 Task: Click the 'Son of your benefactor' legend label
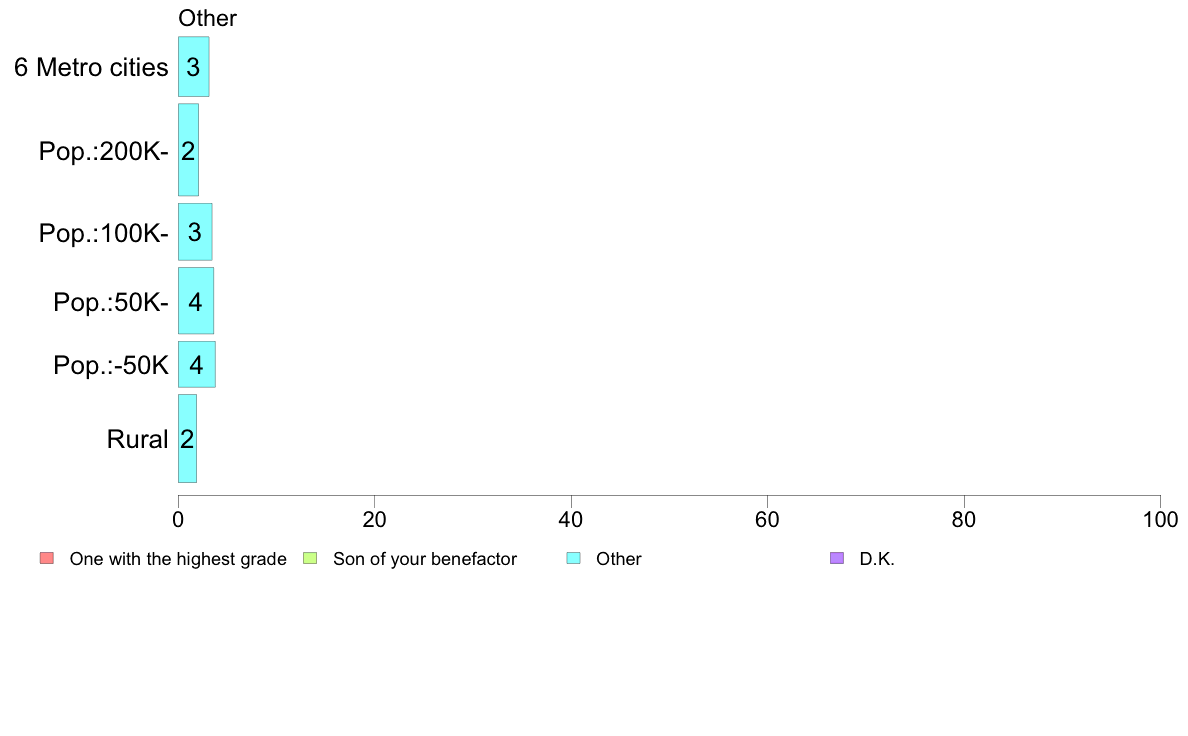tap(425, 559)
